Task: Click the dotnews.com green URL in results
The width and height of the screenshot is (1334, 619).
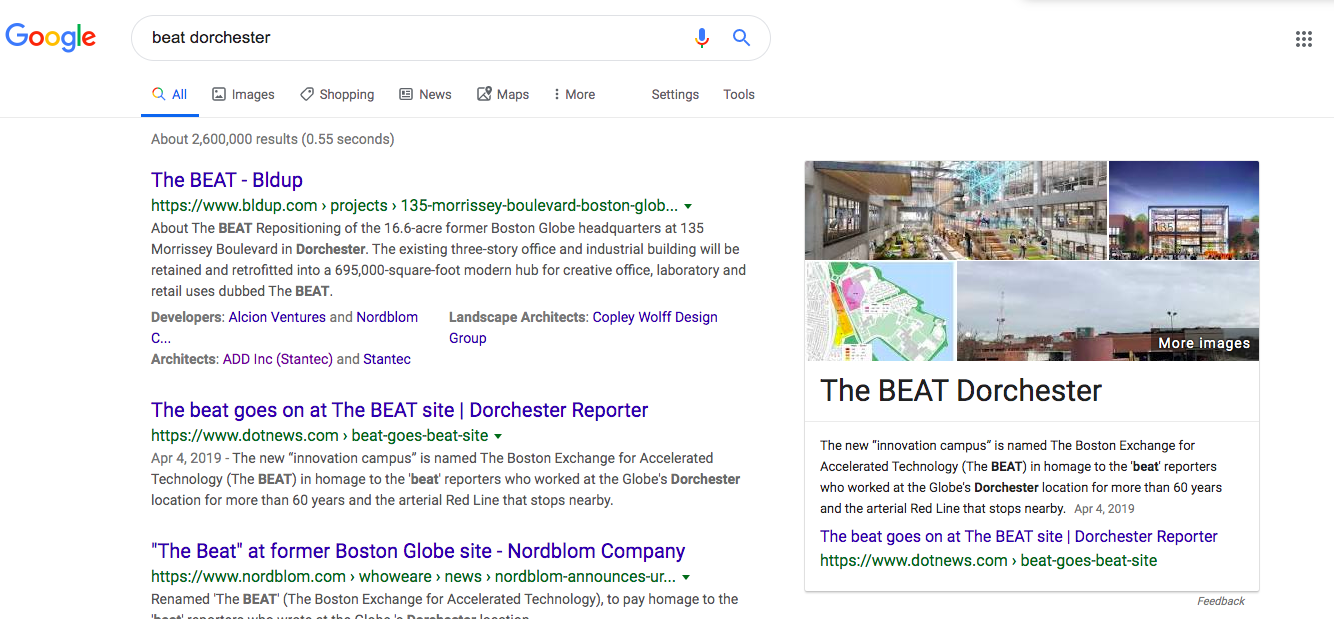Action: pos(320,436)
